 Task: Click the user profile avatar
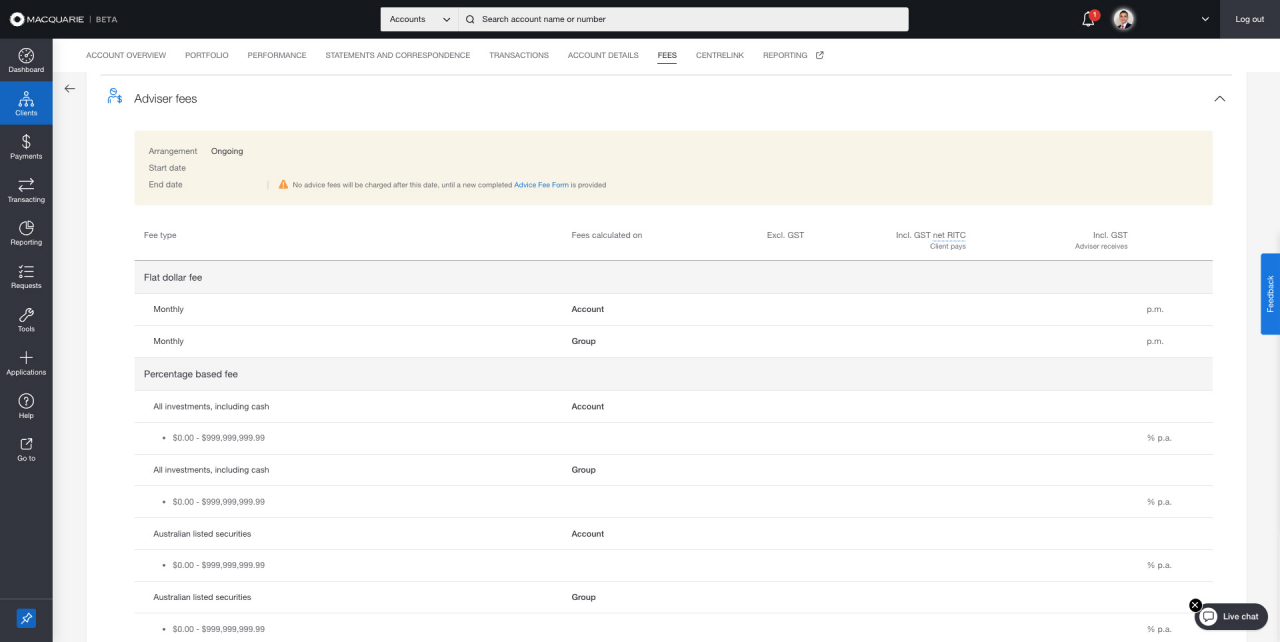pyautogui.click(x=1124, y=19)
